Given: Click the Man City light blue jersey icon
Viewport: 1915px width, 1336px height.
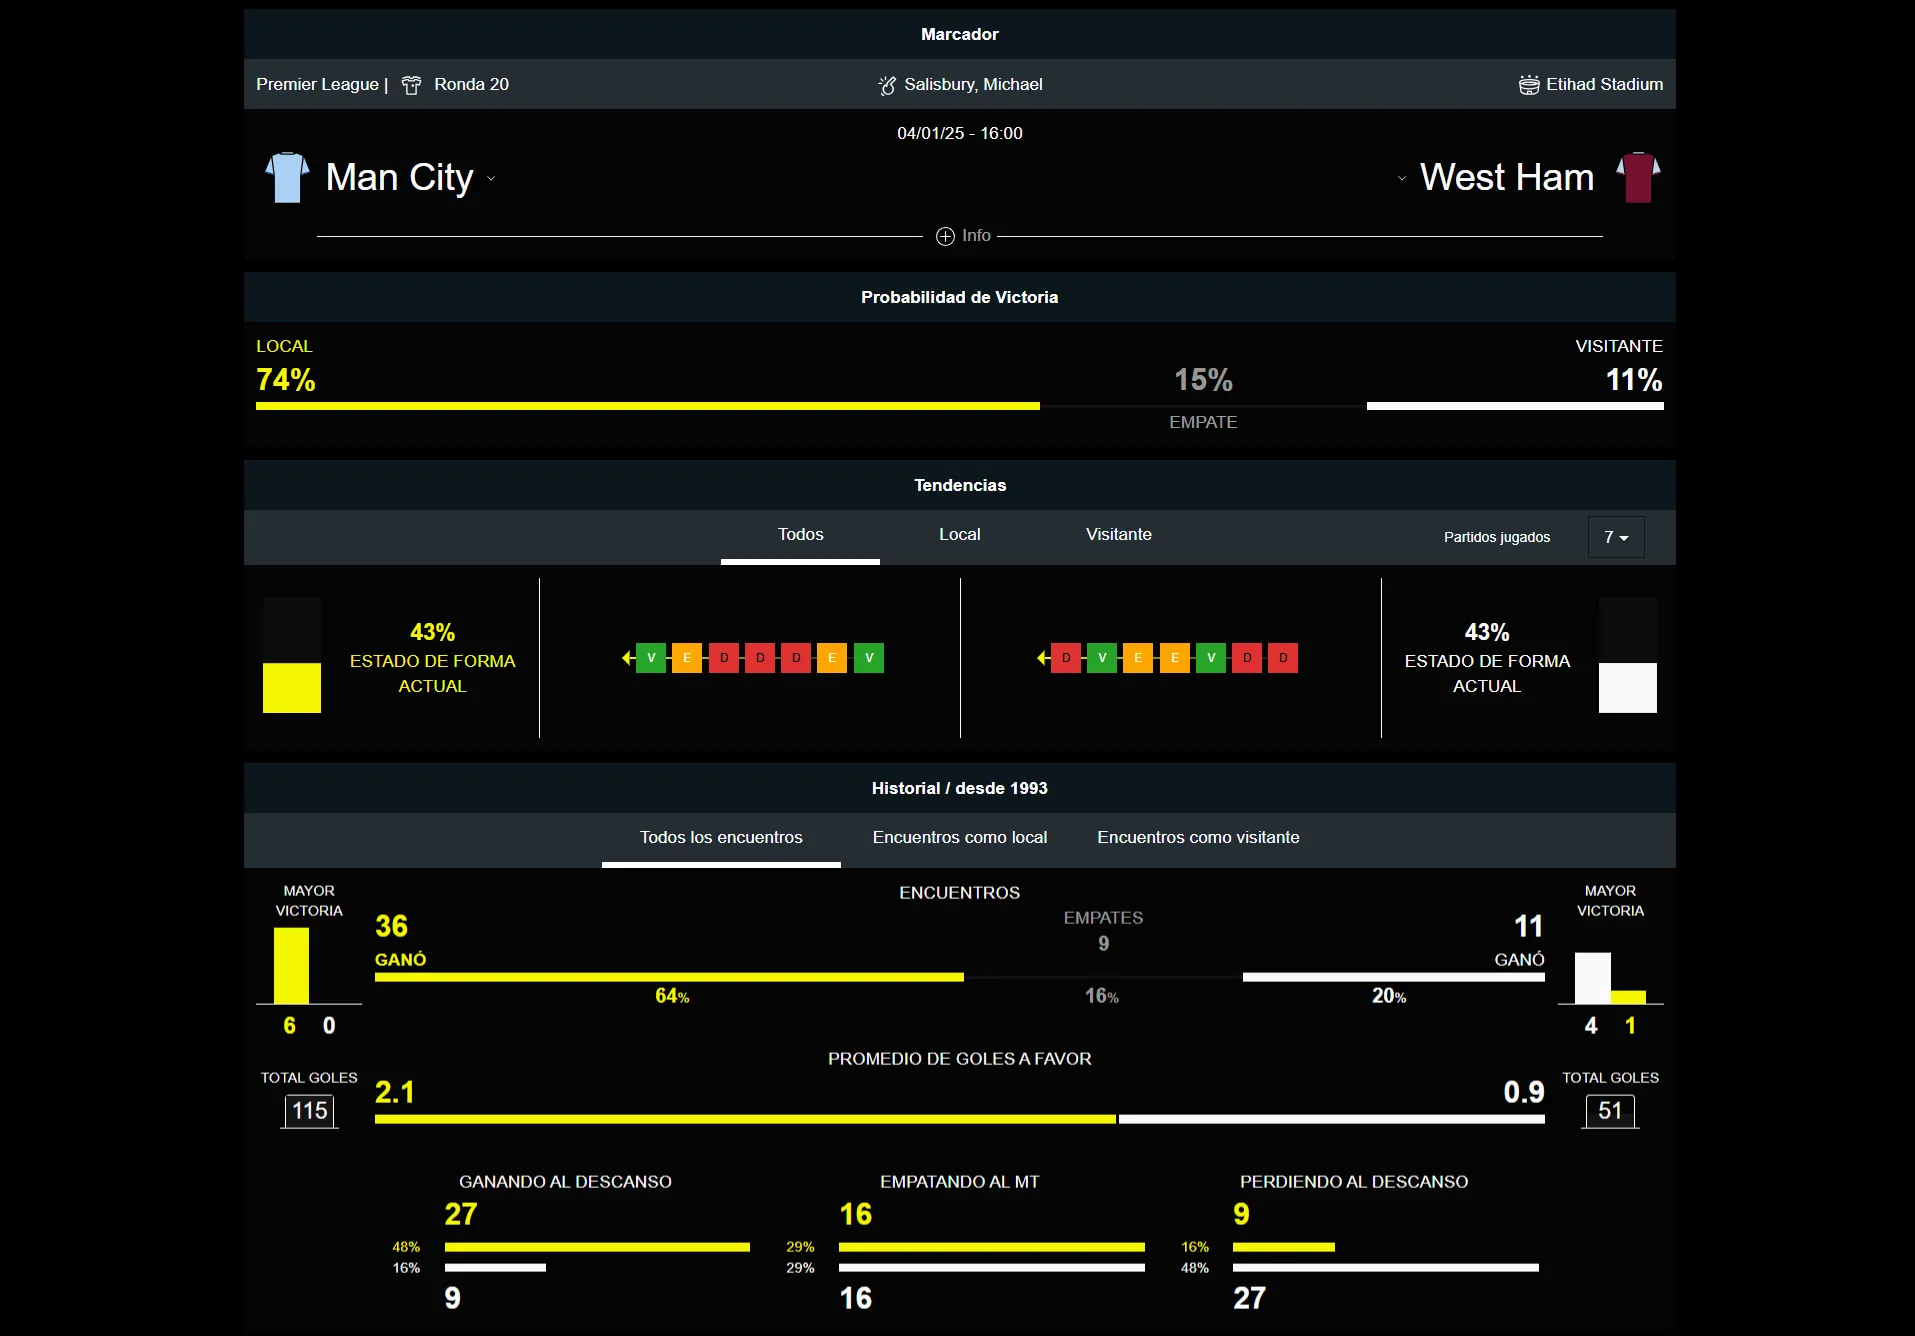Looking at the screenshot, I should (x=287, y=178).
